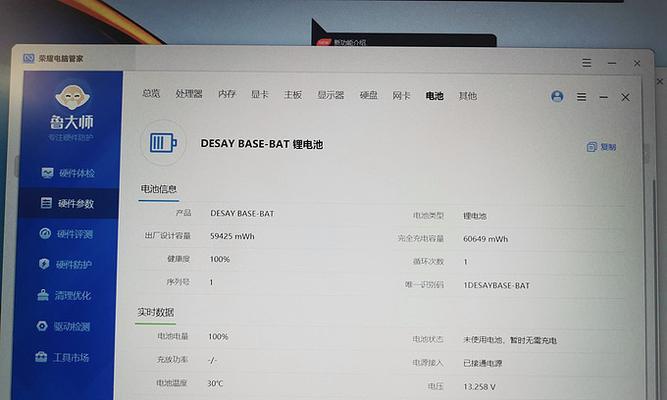The height and width of the screenshot is (400, 667).
Task: Open 工具市场 in sidebar
Action: 64,357
